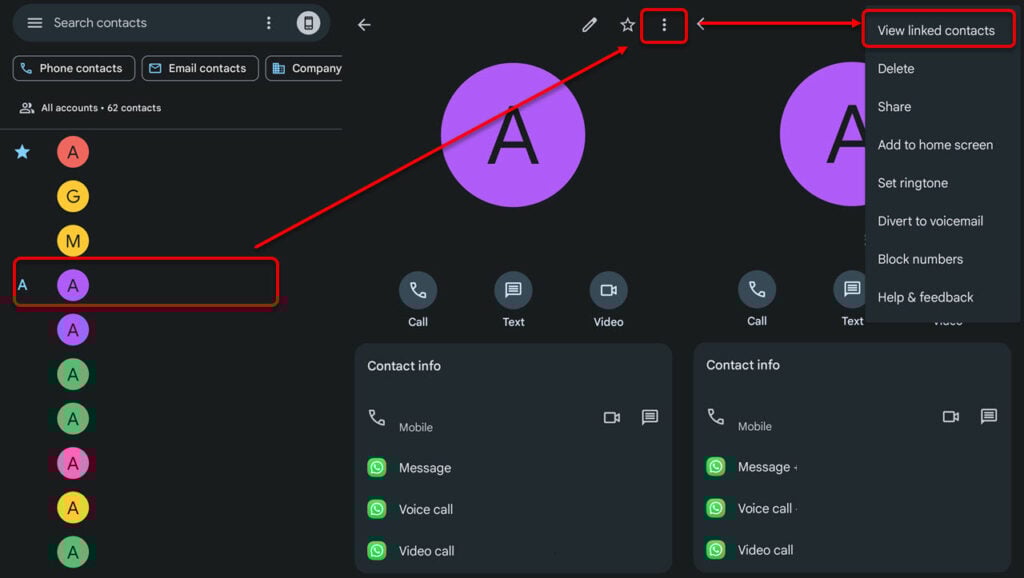
Task: Open the three-dot overflow menu
Action: pos(664,25)
